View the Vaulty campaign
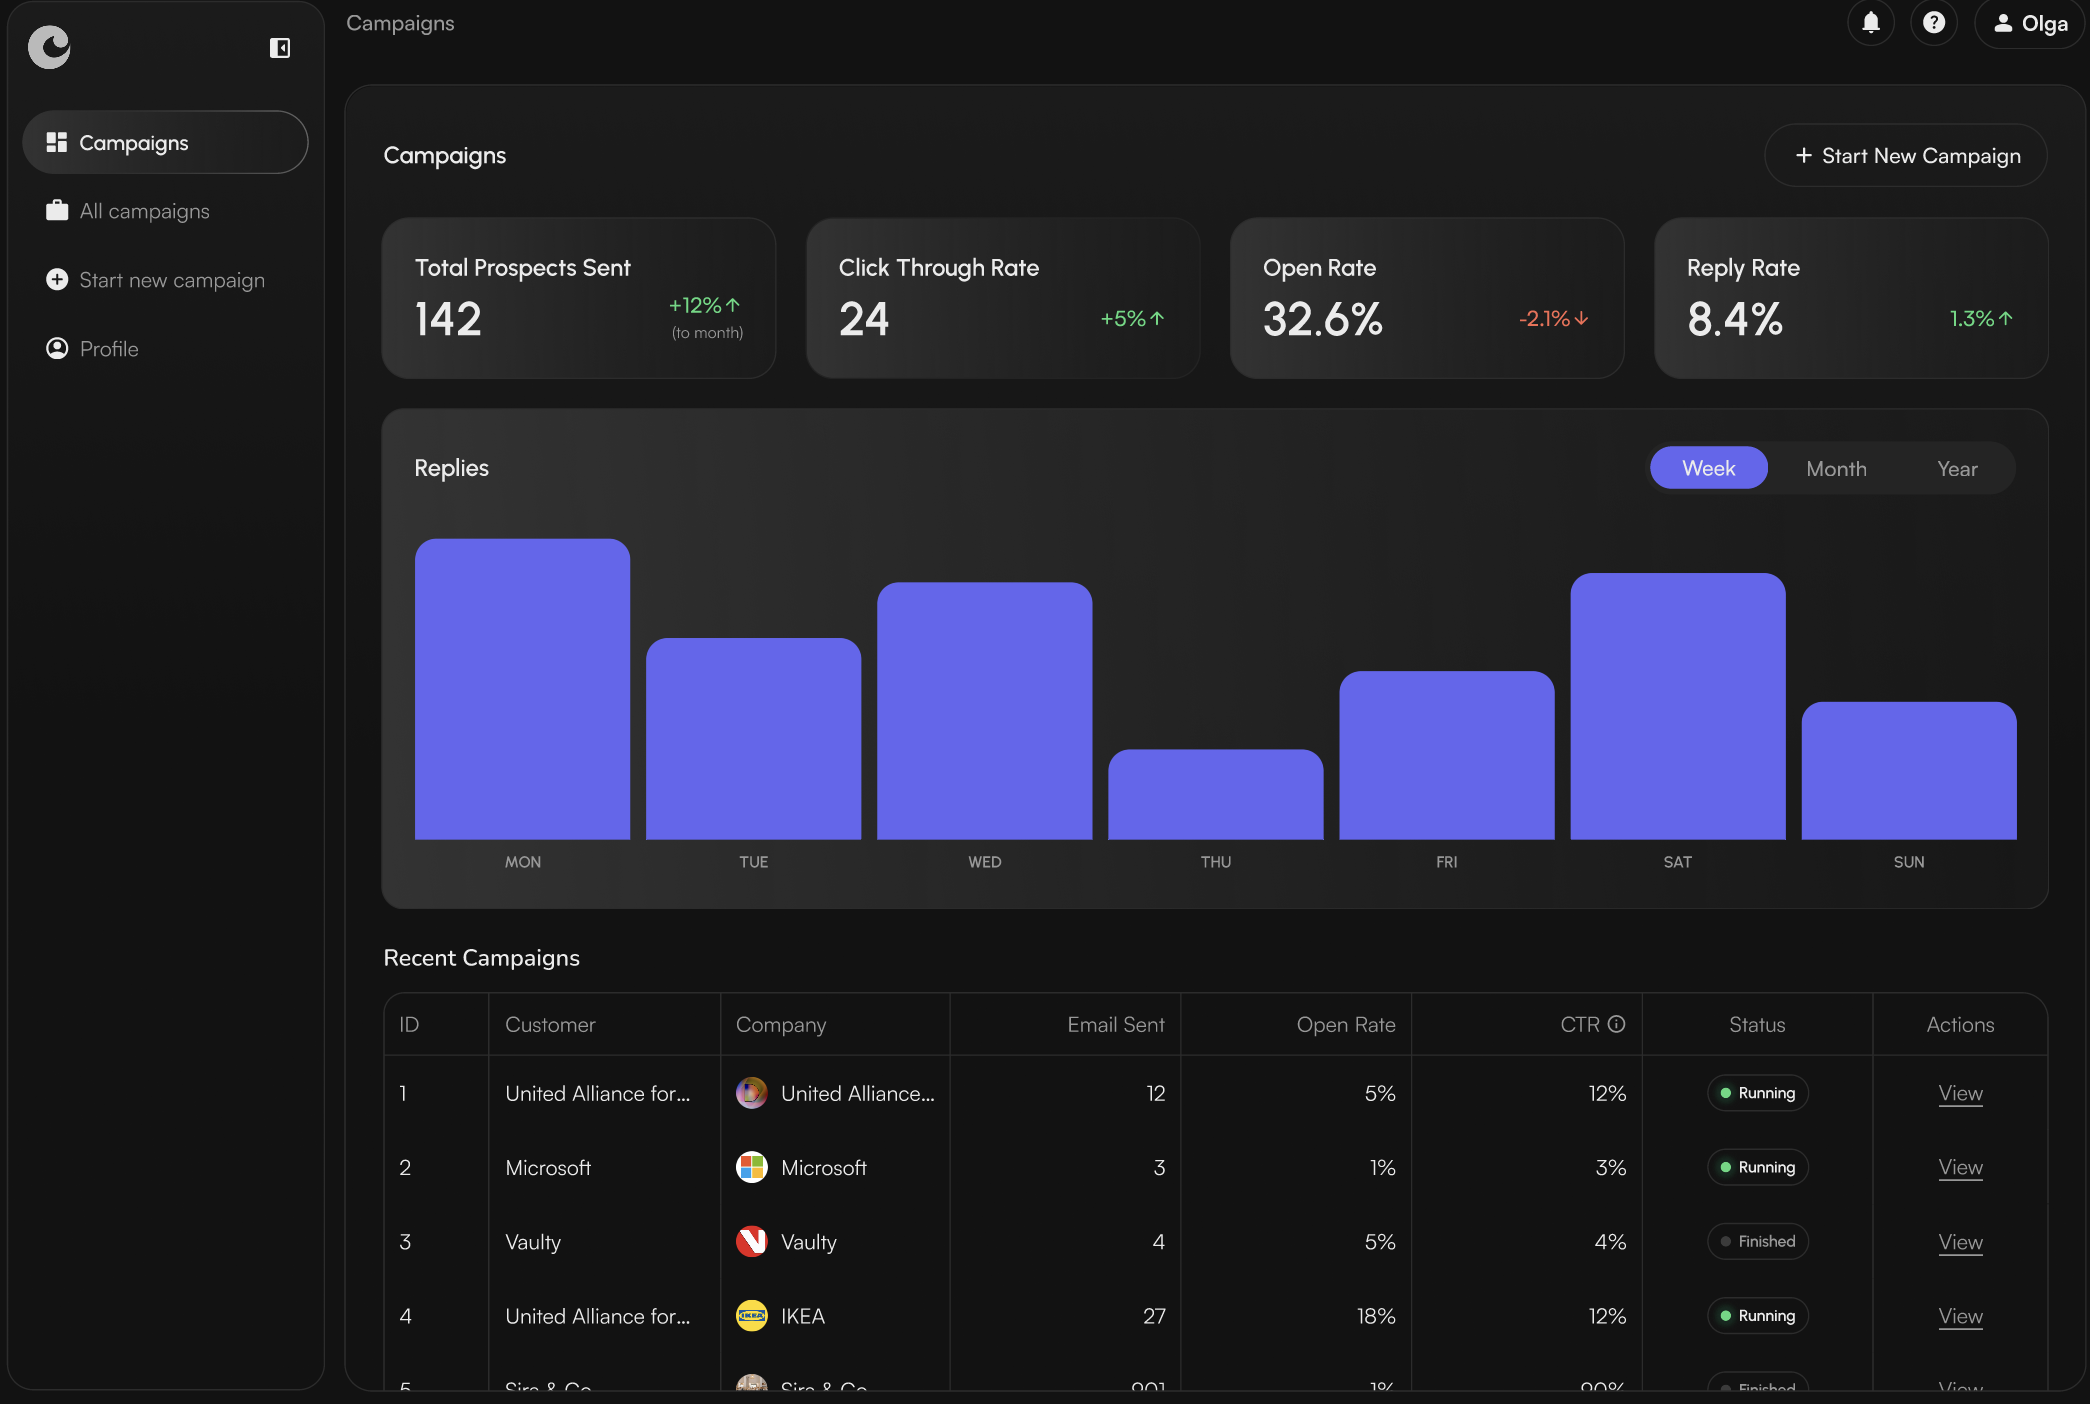The height and width of the screenshot is (1404, 2090). pyautogui.click(x=1960, y=1241)
